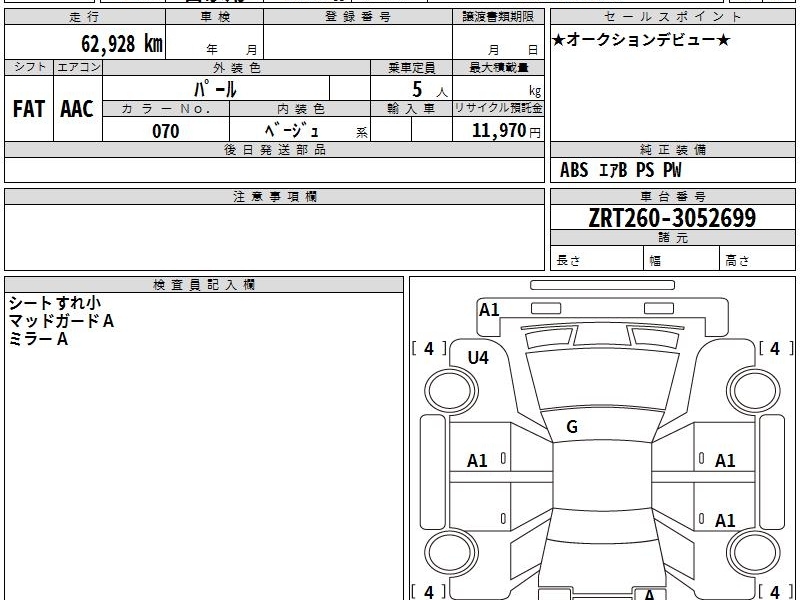Click the オークションデビュー sales point text
This screenshot has width=800, height=600.
click(x=641, y=40)
